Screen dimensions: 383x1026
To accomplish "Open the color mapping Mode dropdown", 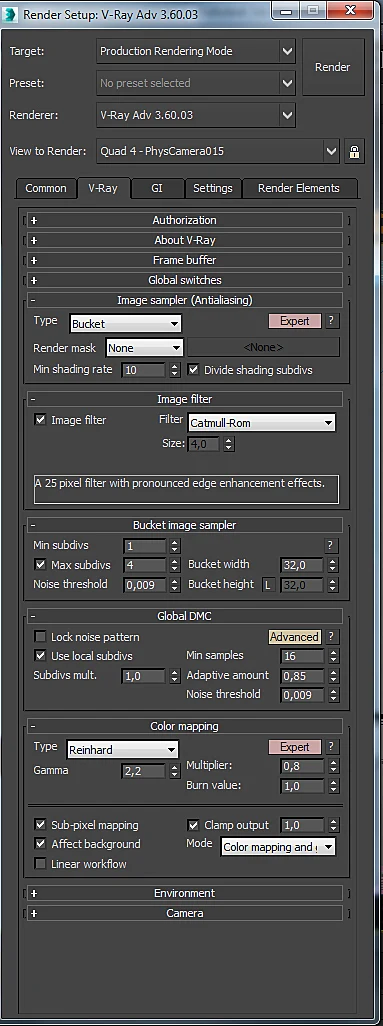I will click(278, 847).
